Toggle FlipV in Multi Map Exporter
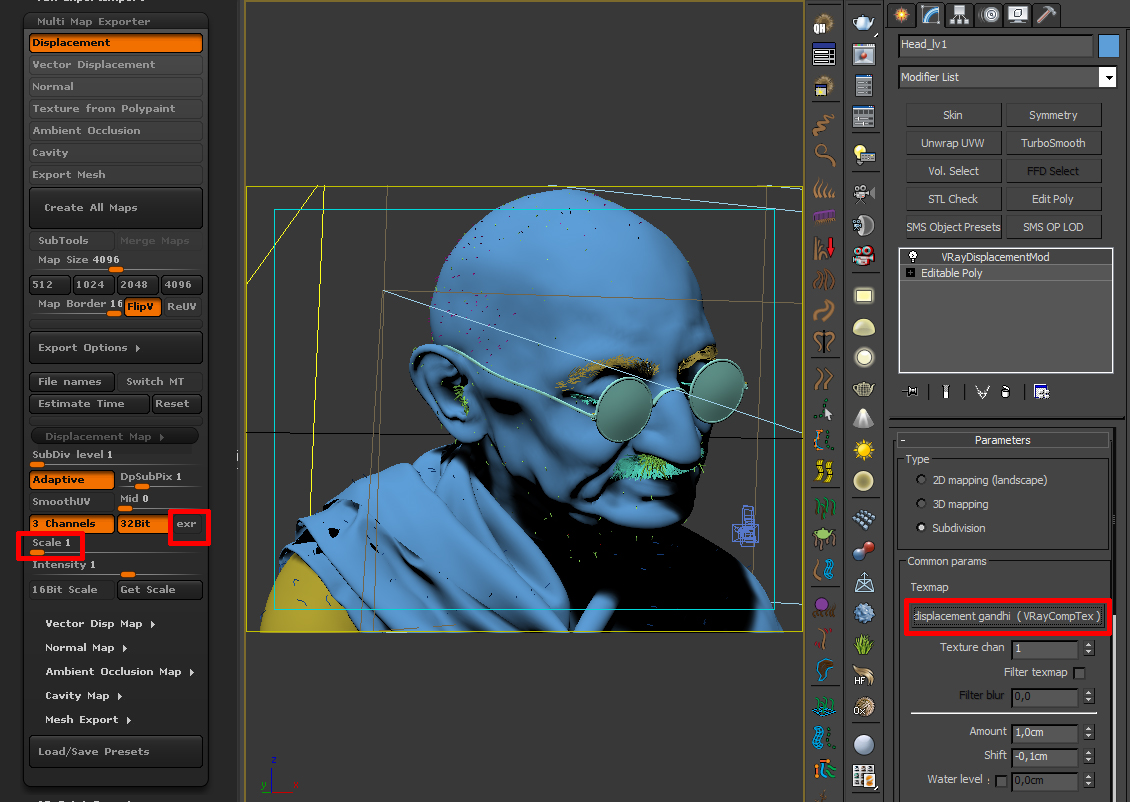This screenshot has width=1130, height=802. 142,307
